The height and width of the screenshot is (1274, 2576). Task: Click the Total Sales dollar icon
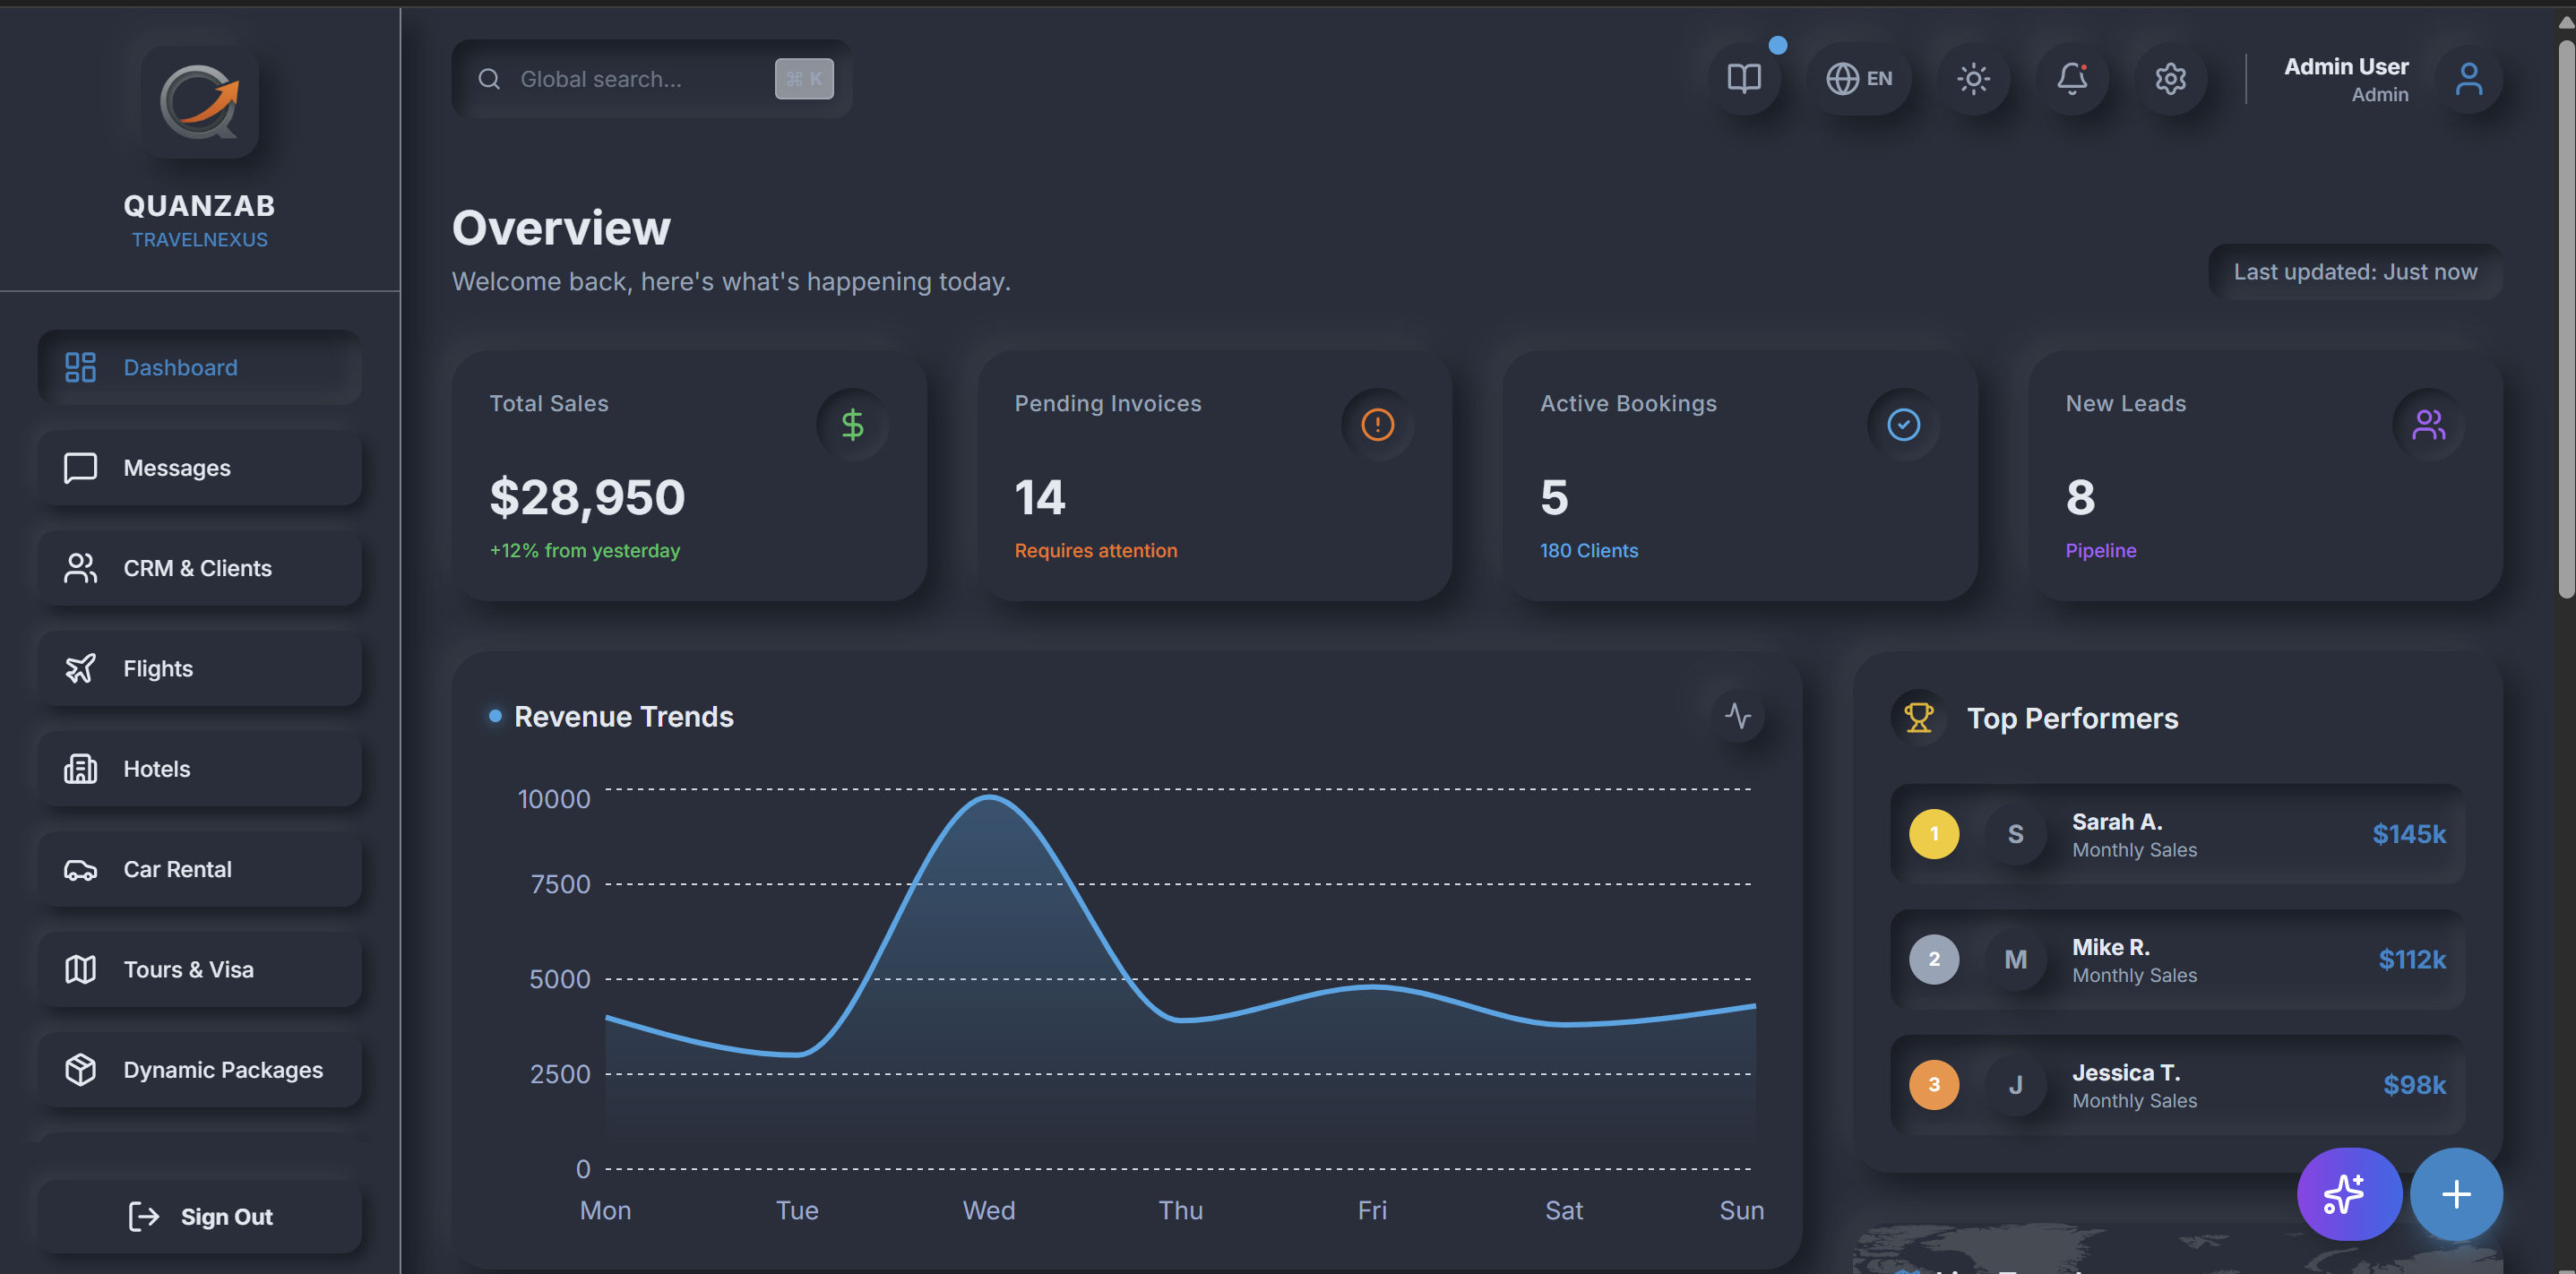[x=852, y=424]
